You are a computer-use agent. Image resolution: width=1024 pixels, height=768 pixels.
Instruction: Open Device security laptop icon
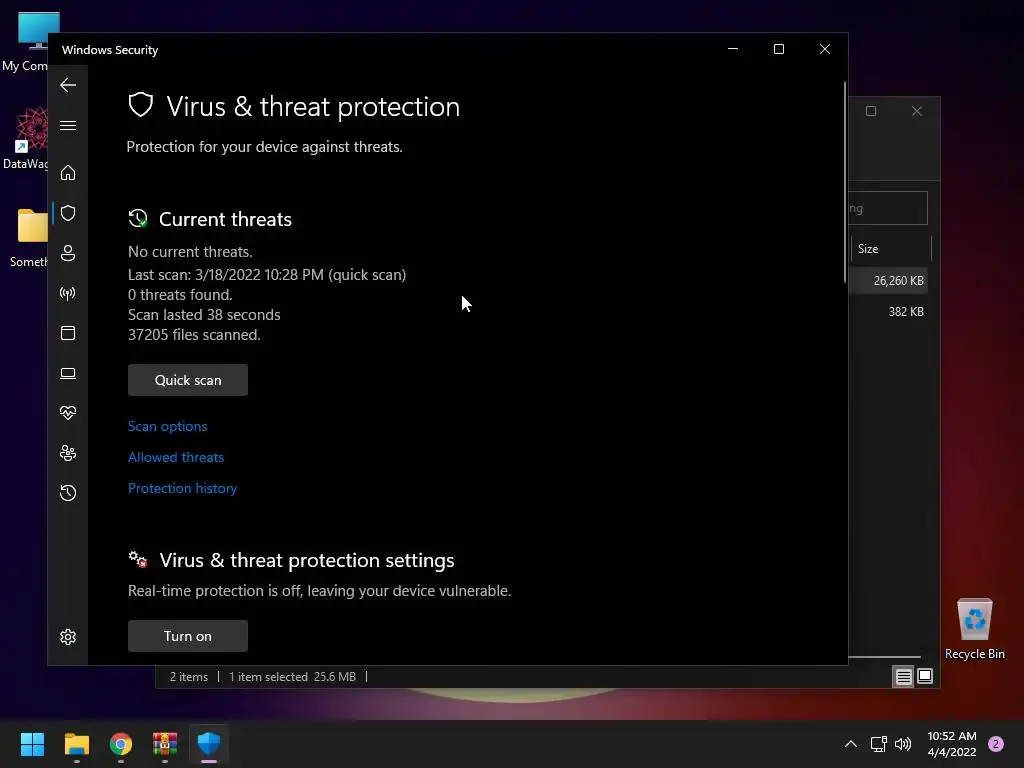(x=68, y=373)
